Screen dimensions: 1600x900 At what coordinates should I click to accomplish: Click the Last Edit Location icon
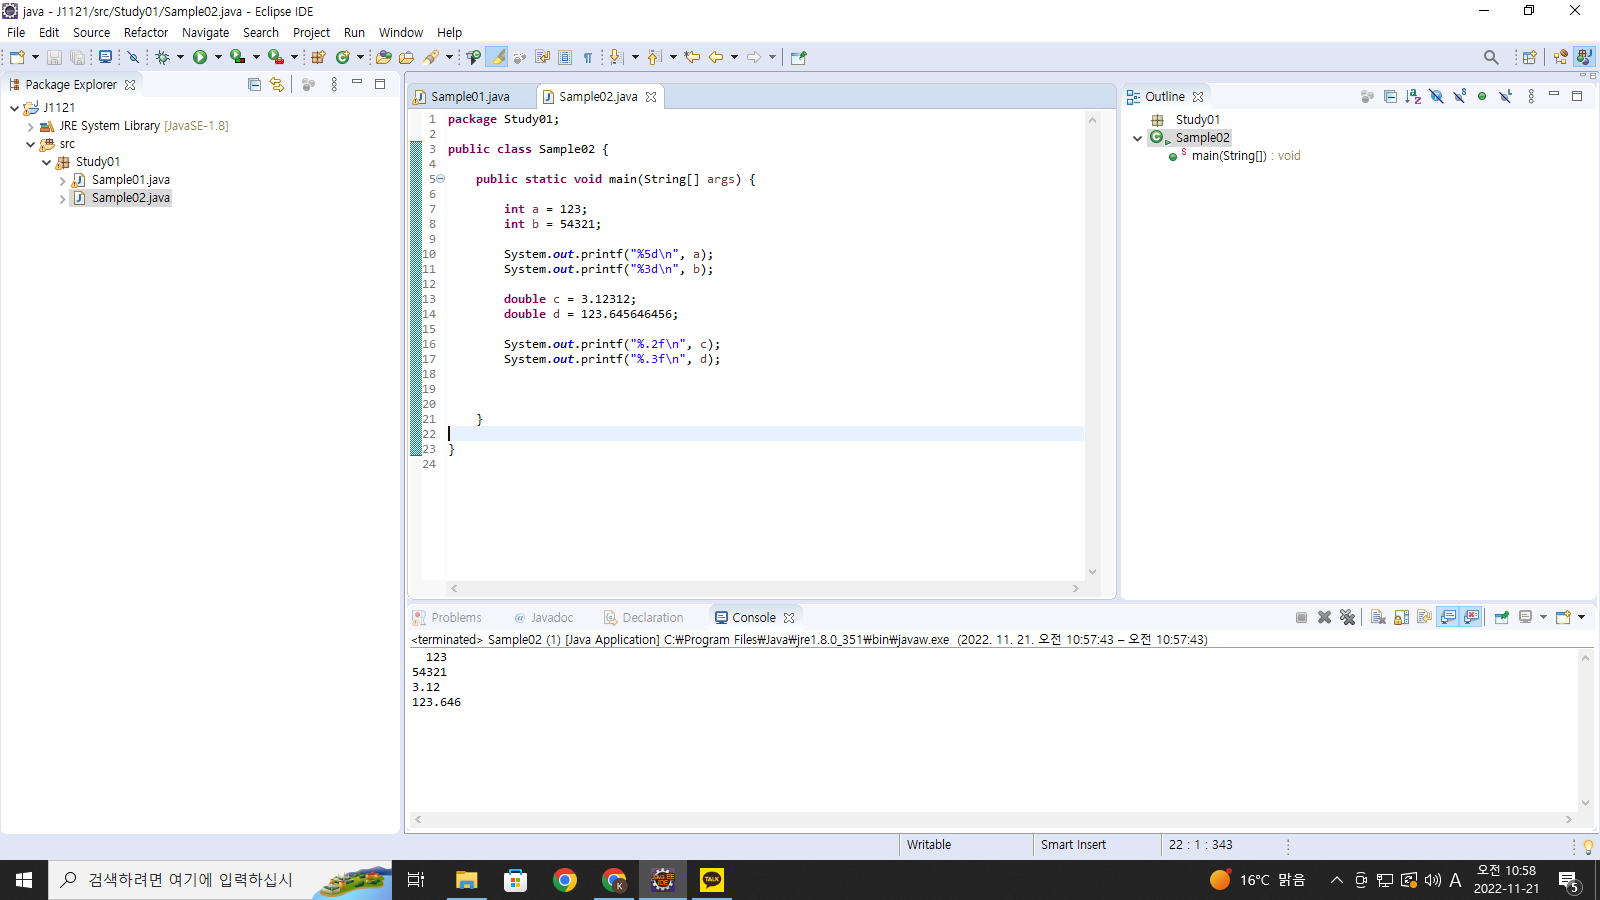tap(692, 57)
